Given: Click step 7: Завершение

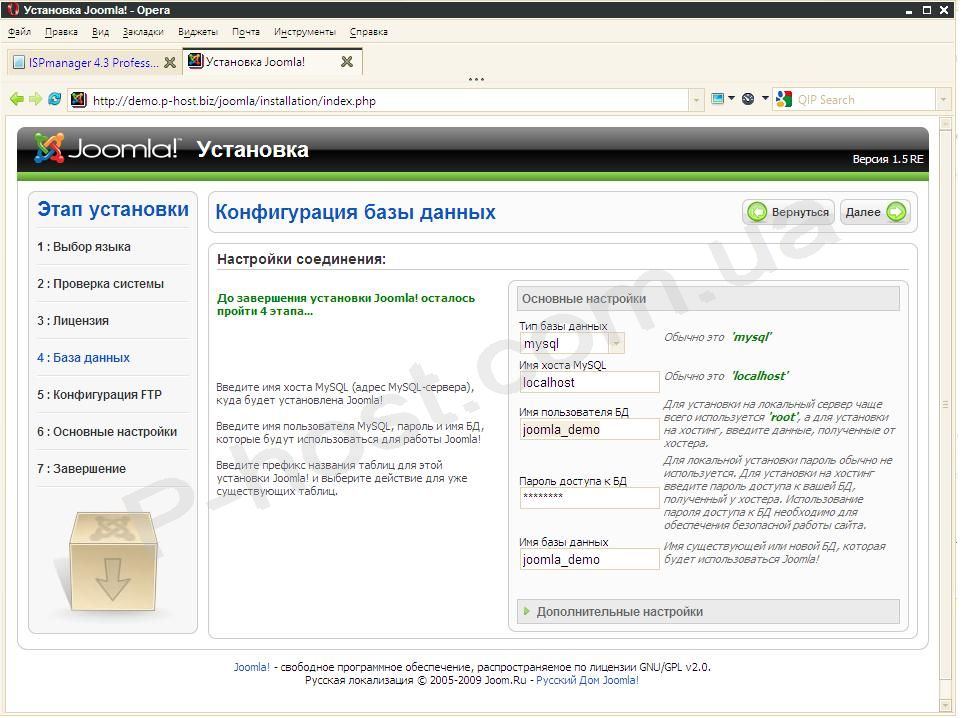Looking at the screenshot, I should 82,469.
